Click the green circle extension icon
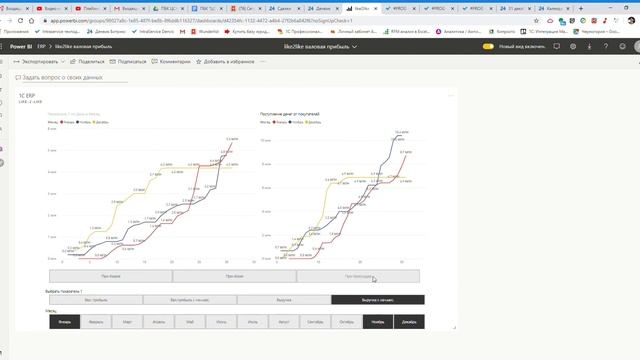This screenshot has height=360, width=640. click(x=583, y=20)
